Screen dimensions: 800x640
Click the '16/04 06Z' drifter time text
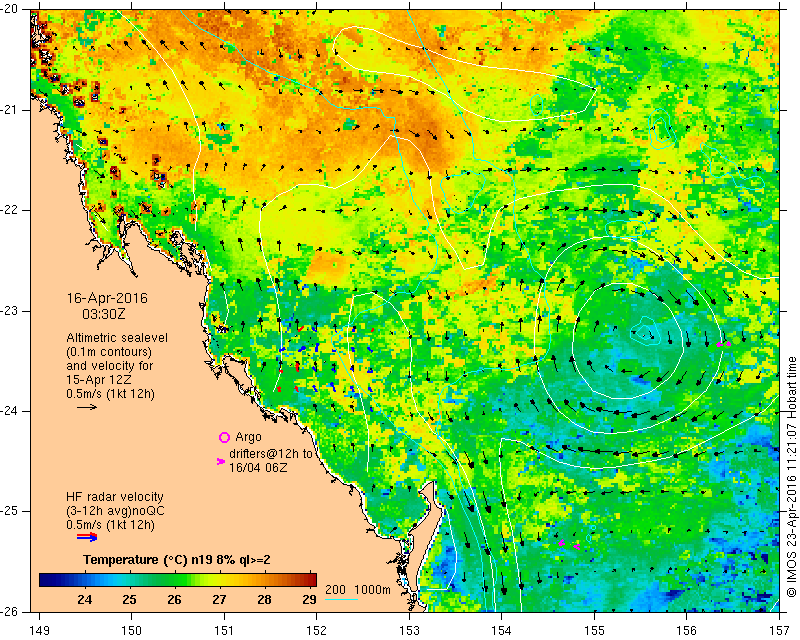pos(258,467)
